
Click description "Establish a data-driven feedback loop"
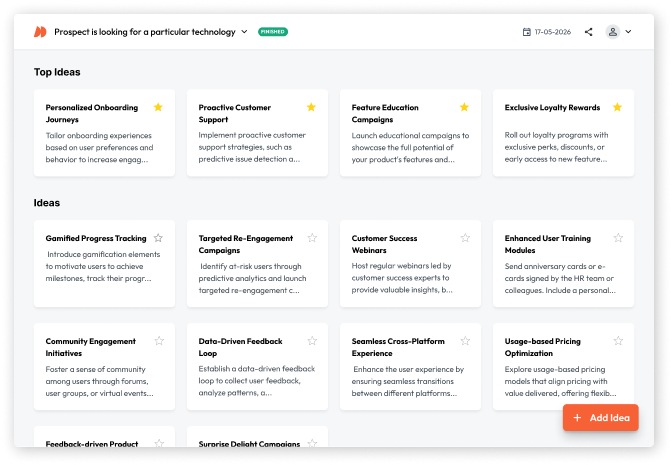tap(257, 381)
